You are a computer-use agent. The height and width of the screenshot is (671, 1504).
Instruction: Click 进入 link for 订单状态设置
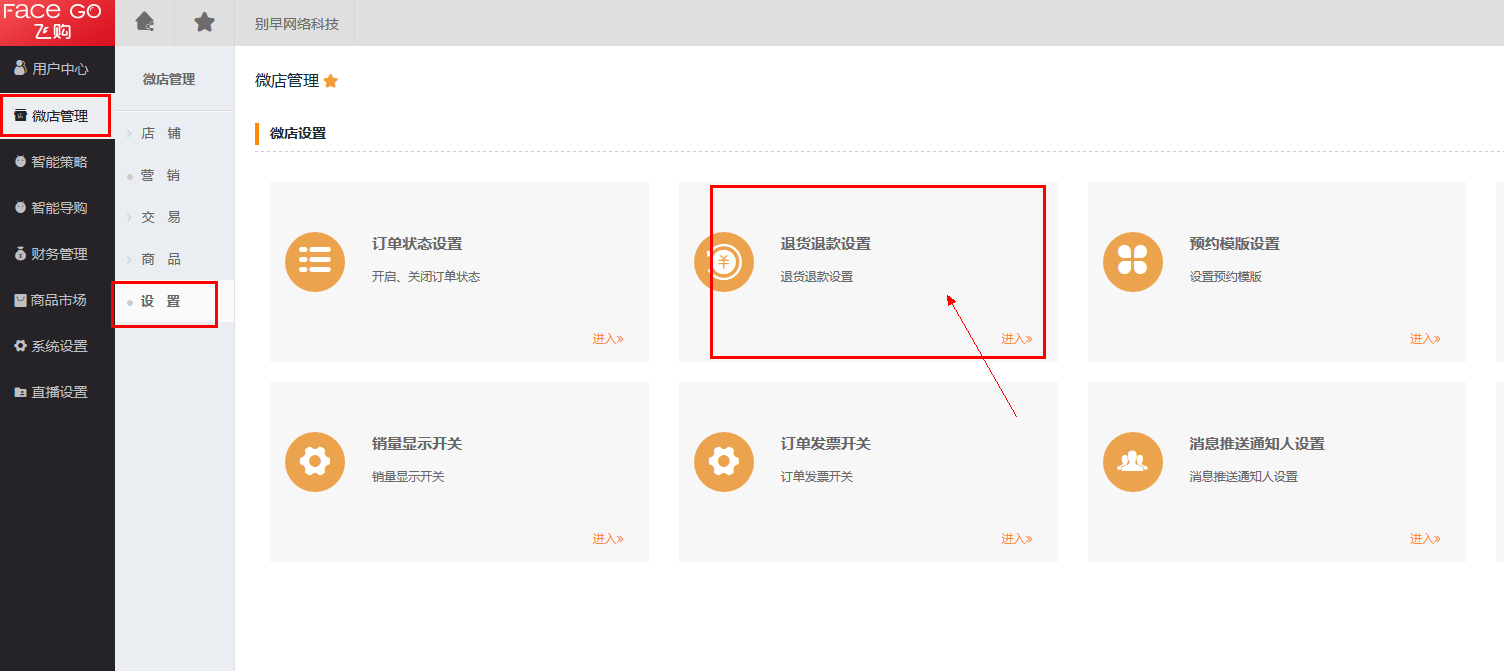607,339
